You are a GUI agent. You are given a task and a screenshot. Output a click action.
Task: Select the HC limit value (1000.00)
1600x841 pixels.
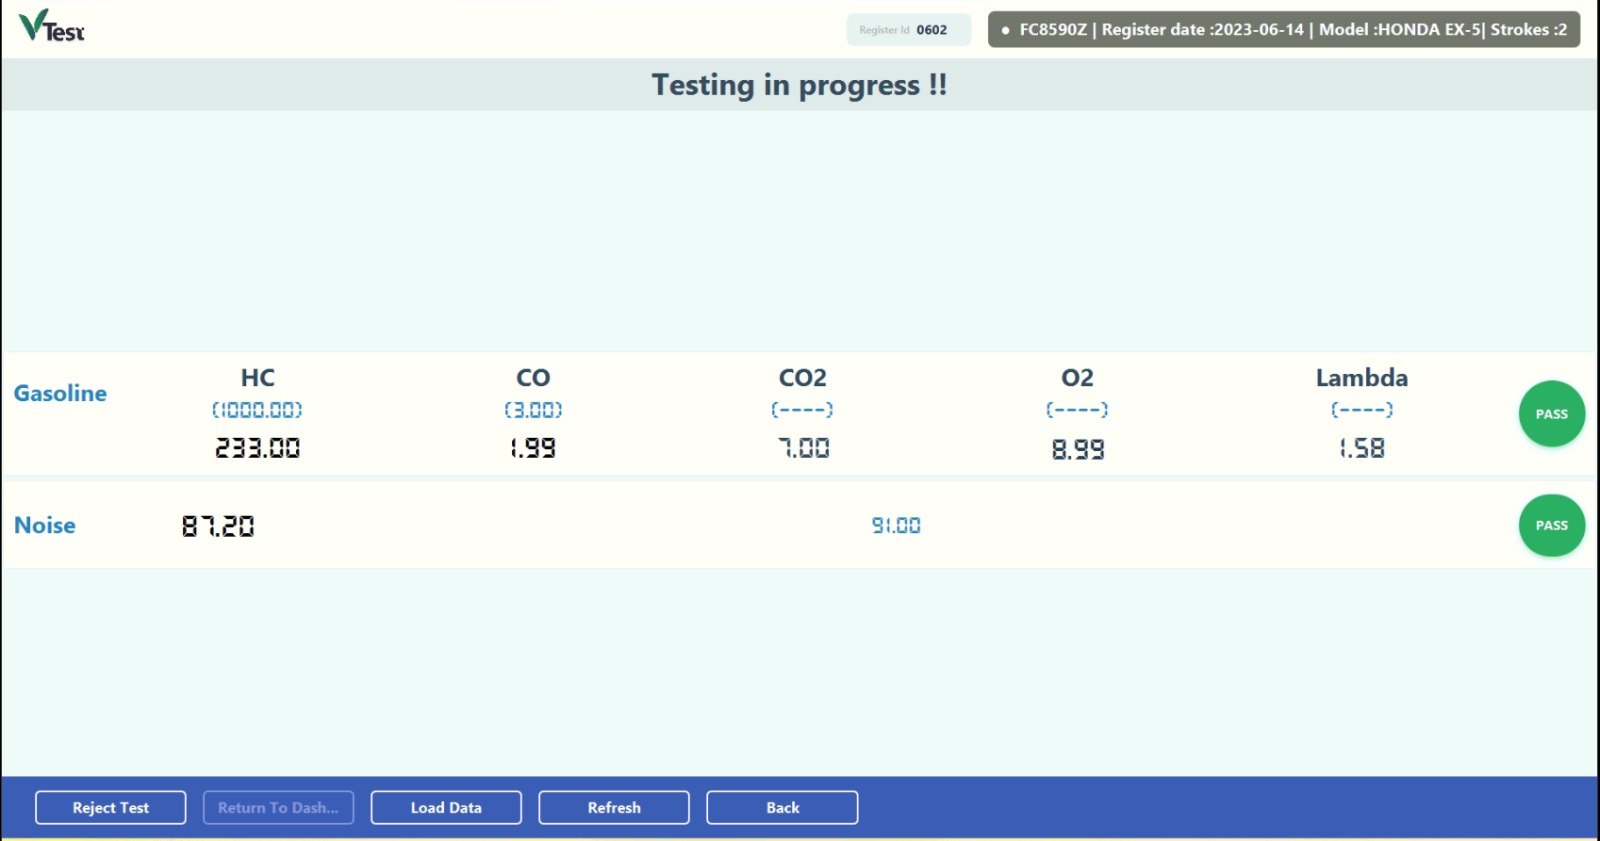[257, 410]
